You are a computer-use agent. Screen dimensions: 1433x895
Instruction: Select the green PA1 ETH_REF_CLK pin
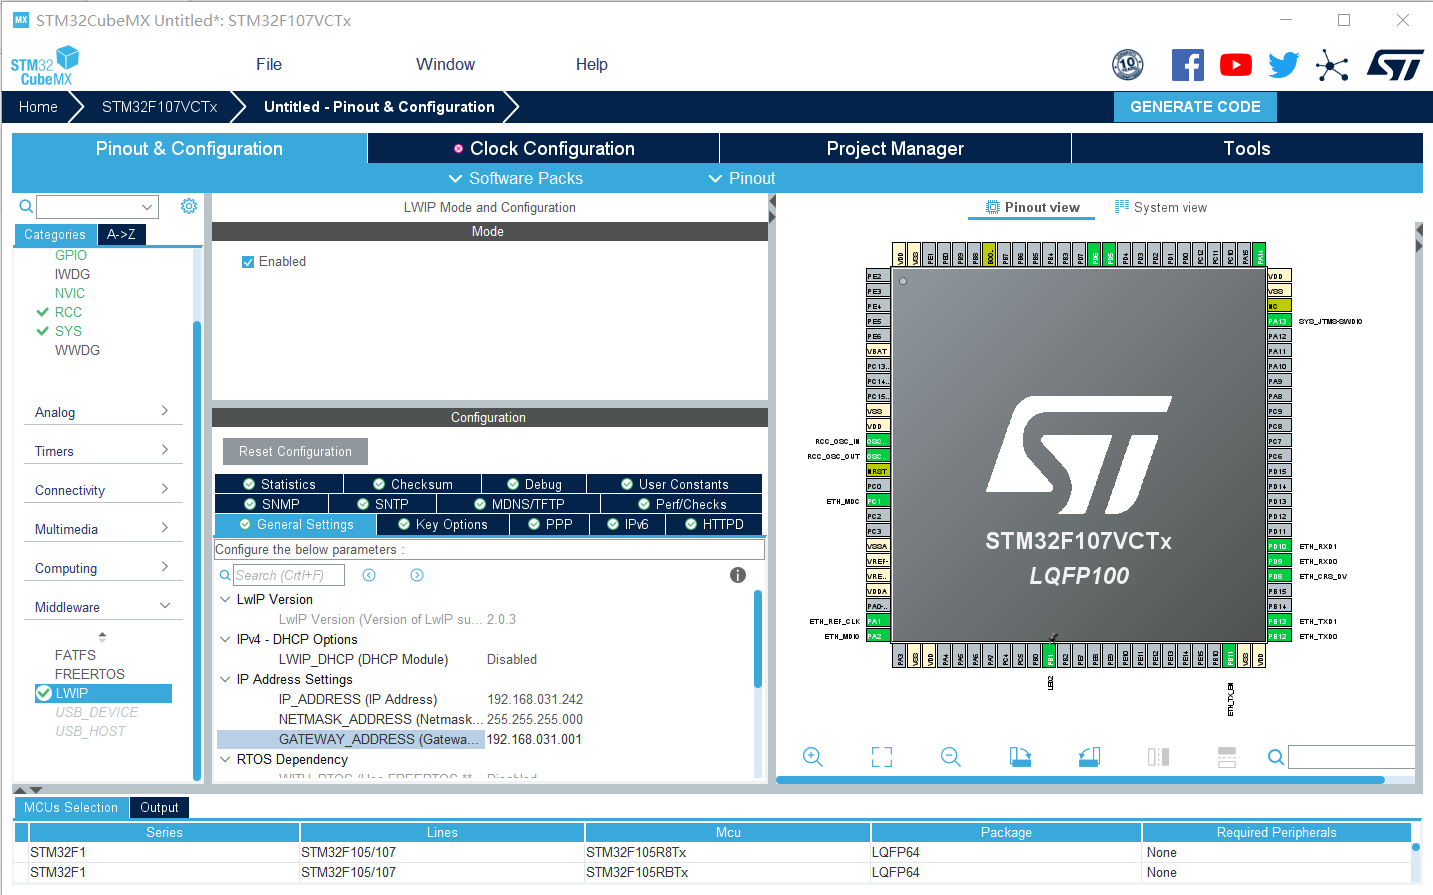pos(878,621)
